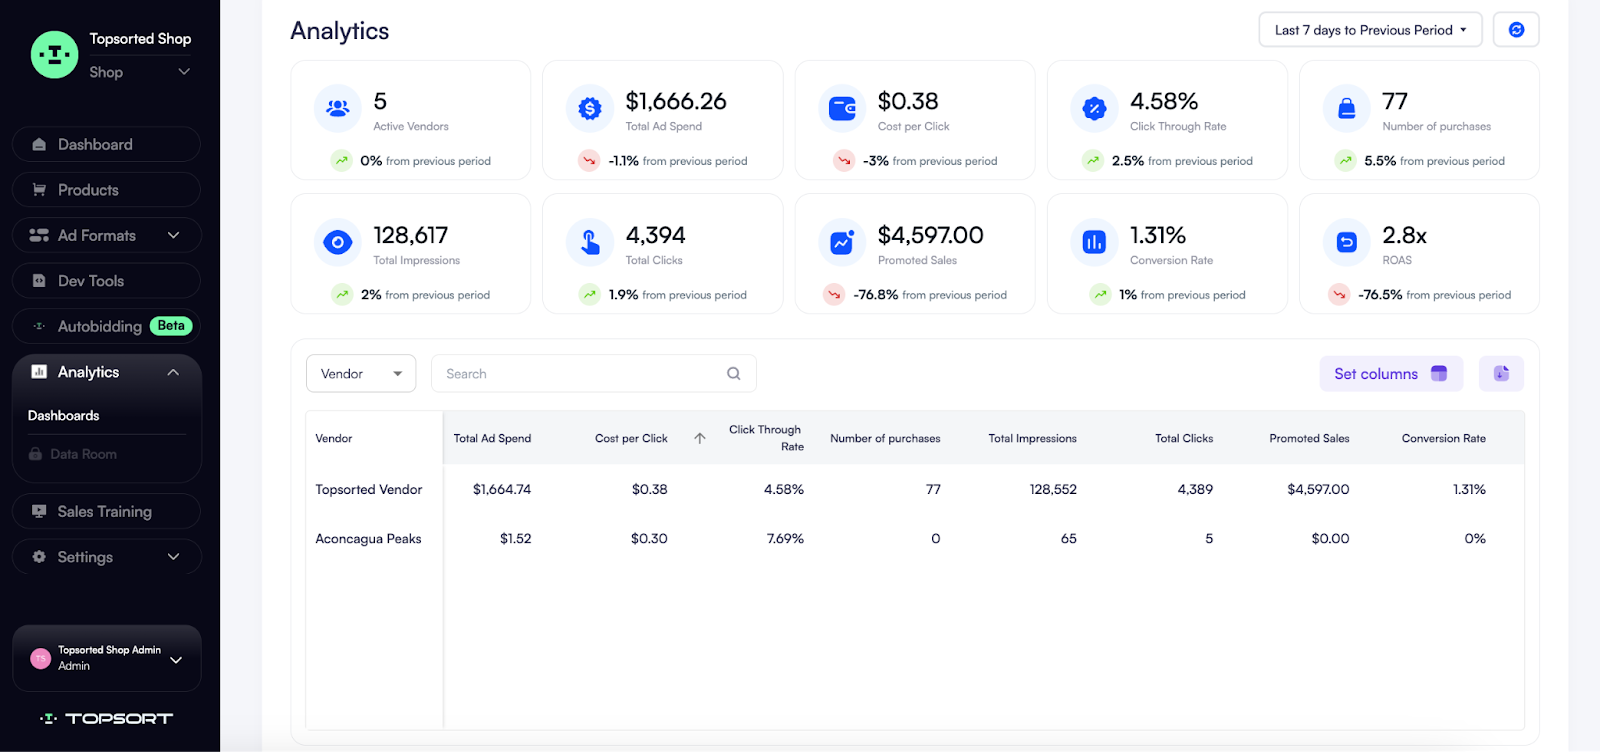Open Autobidding Beta section
This screenshot has height=752, width=1600.
coord(106,326)
